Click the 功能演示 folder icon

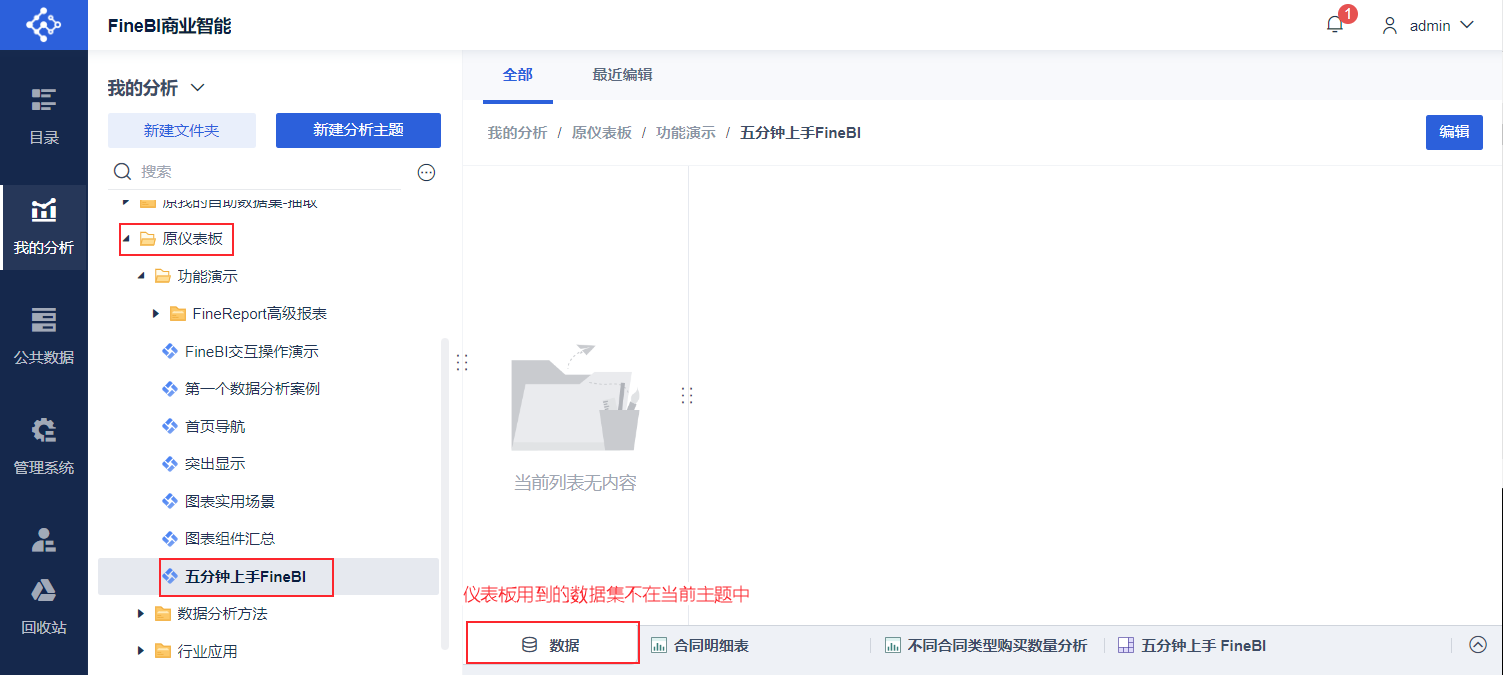(x=162, y=276)
